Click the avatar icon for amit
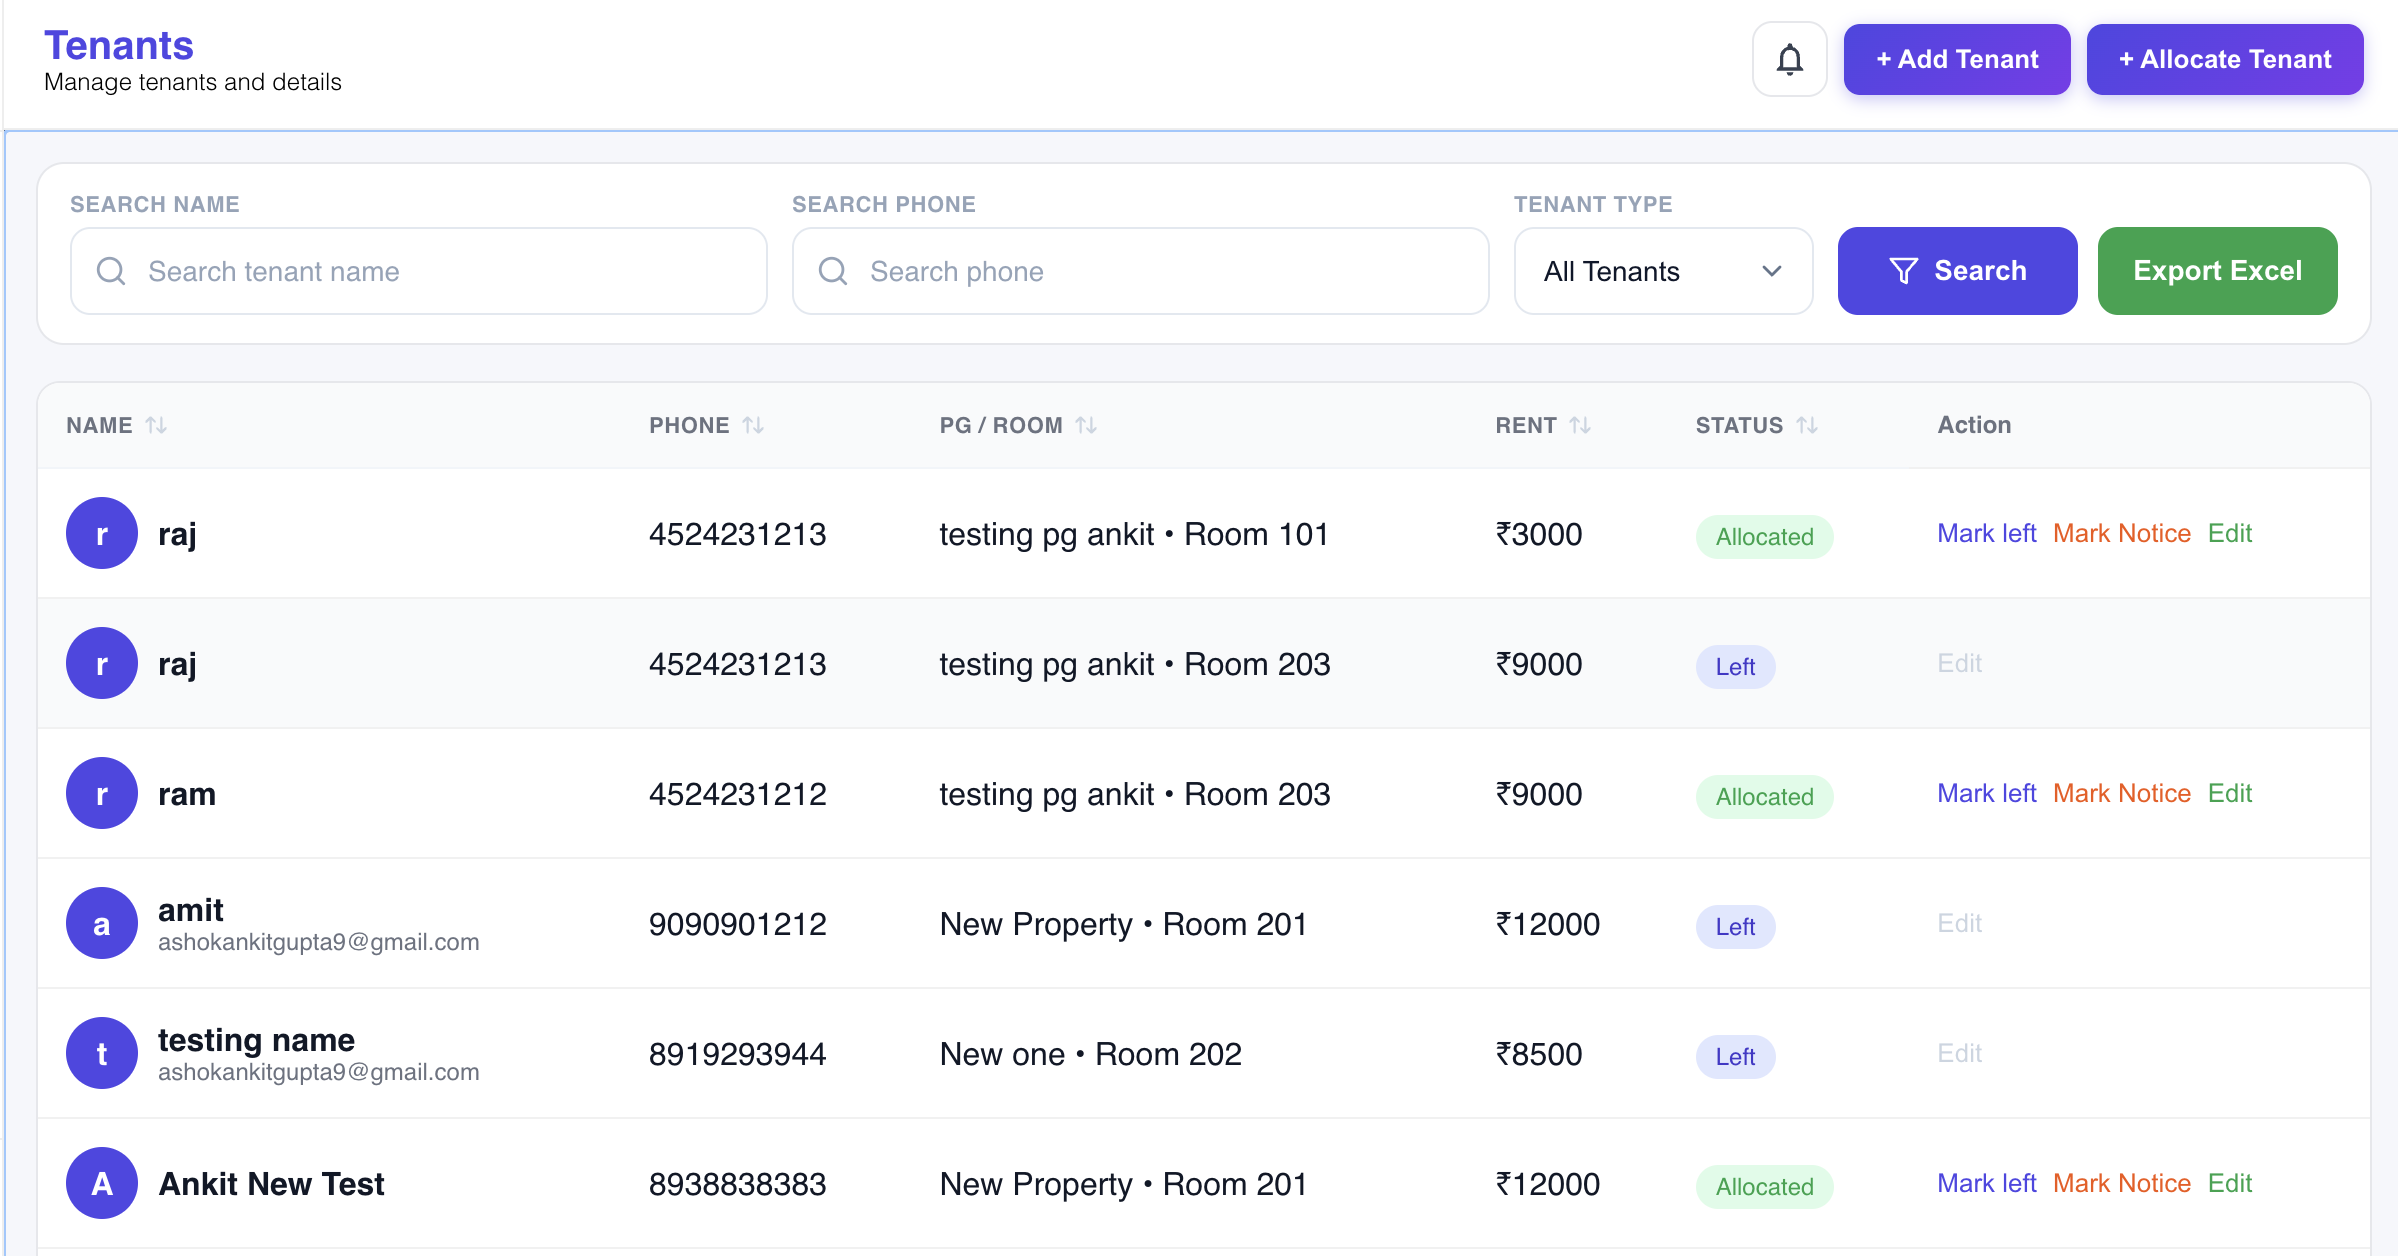The height and width of the screenshot is (1256, 2398). pos(102,923)
